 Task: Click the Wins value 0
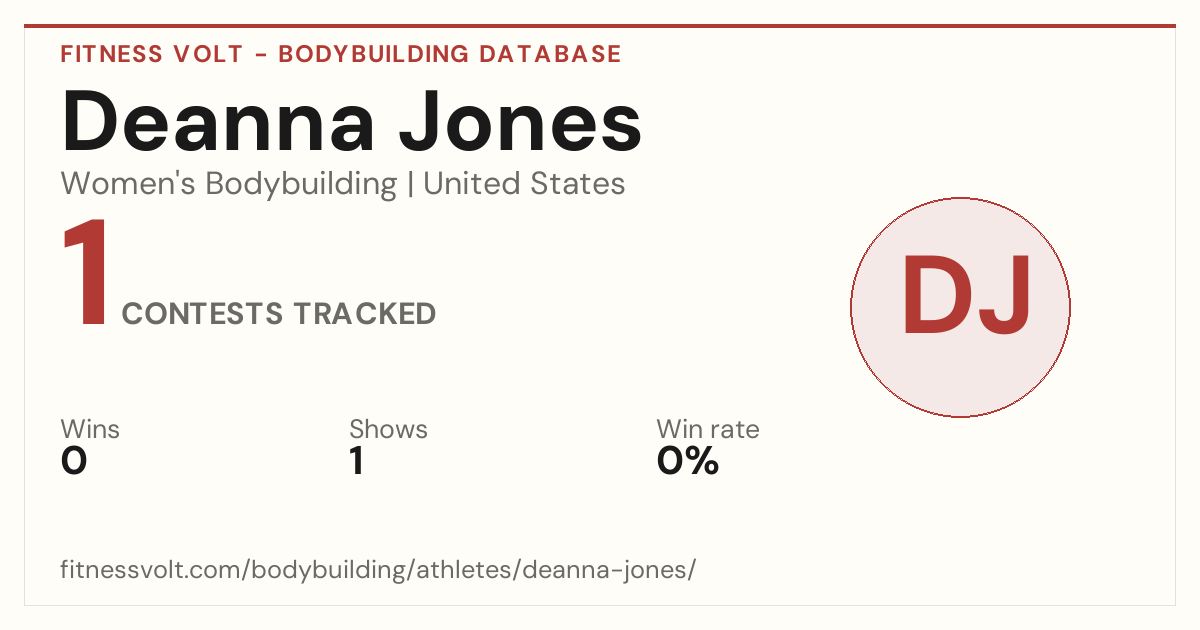[74, 461]
